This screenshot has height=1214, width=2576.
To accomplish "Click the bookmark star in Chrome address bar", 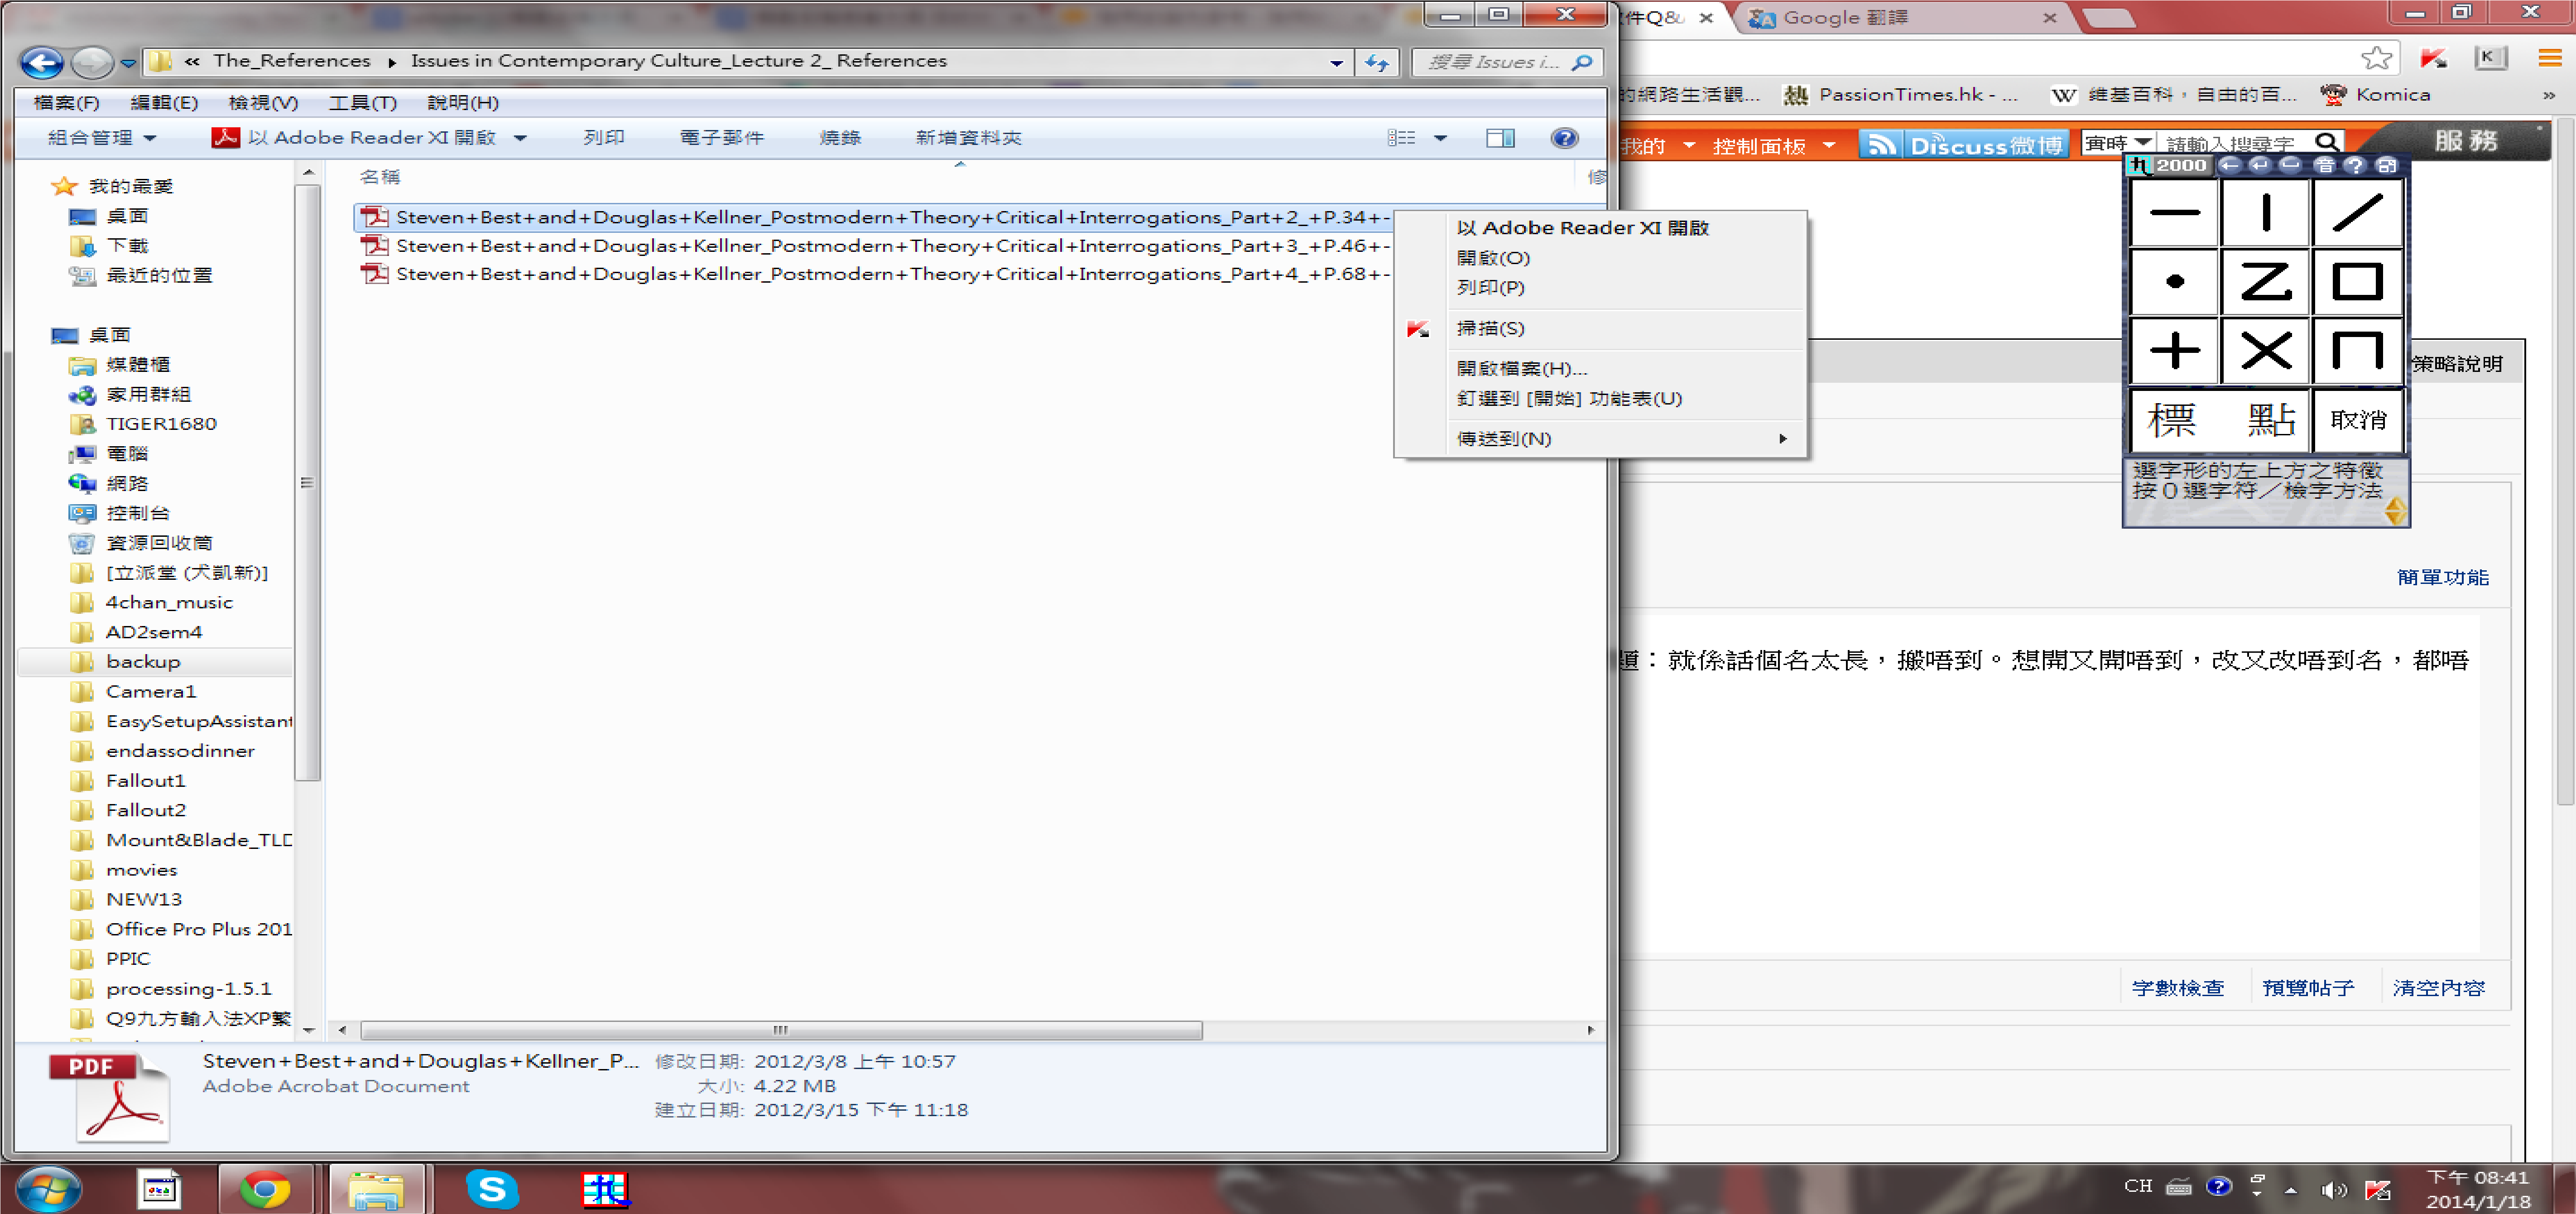I will (2376, 58).
